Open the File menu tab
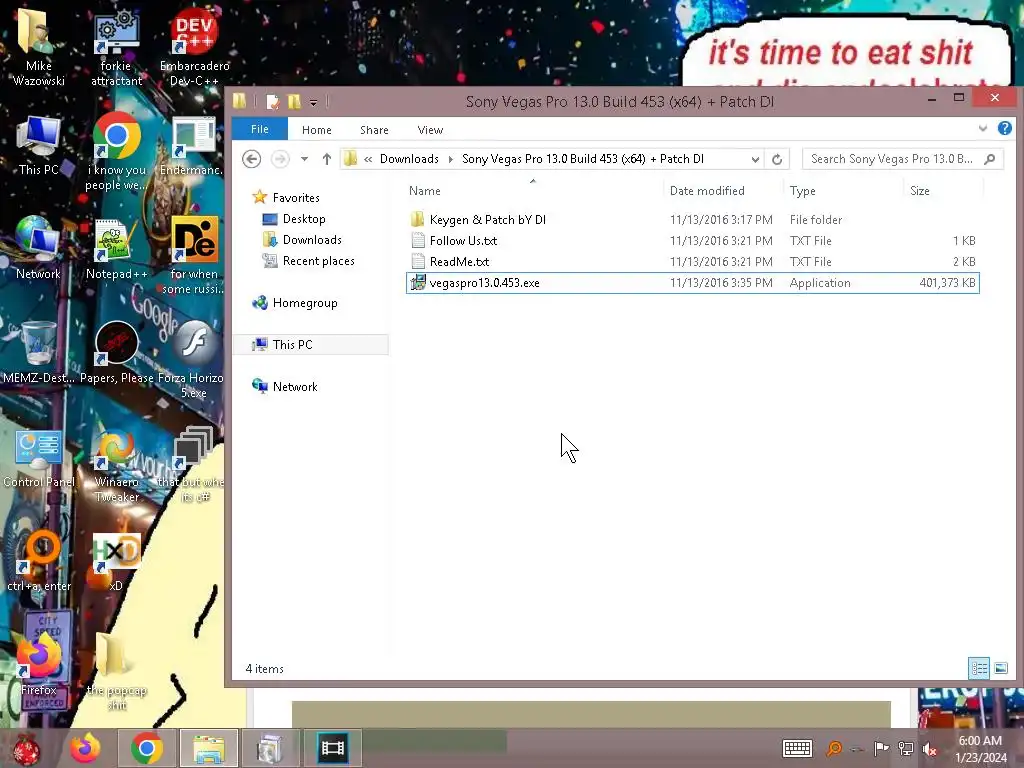Viewport: 1024px width, 768px height. tap(259, 129)
